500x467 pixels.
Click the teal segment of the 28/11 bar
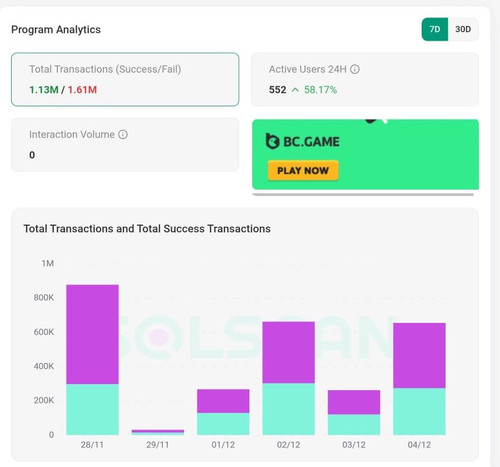92,409
